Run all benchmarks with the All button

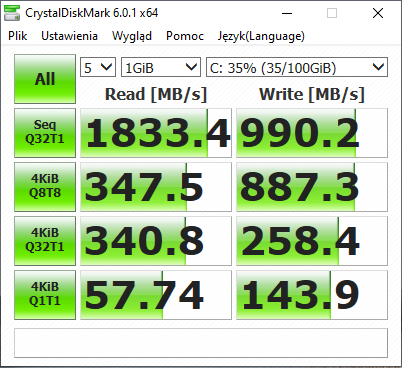[x=45, y=79]
